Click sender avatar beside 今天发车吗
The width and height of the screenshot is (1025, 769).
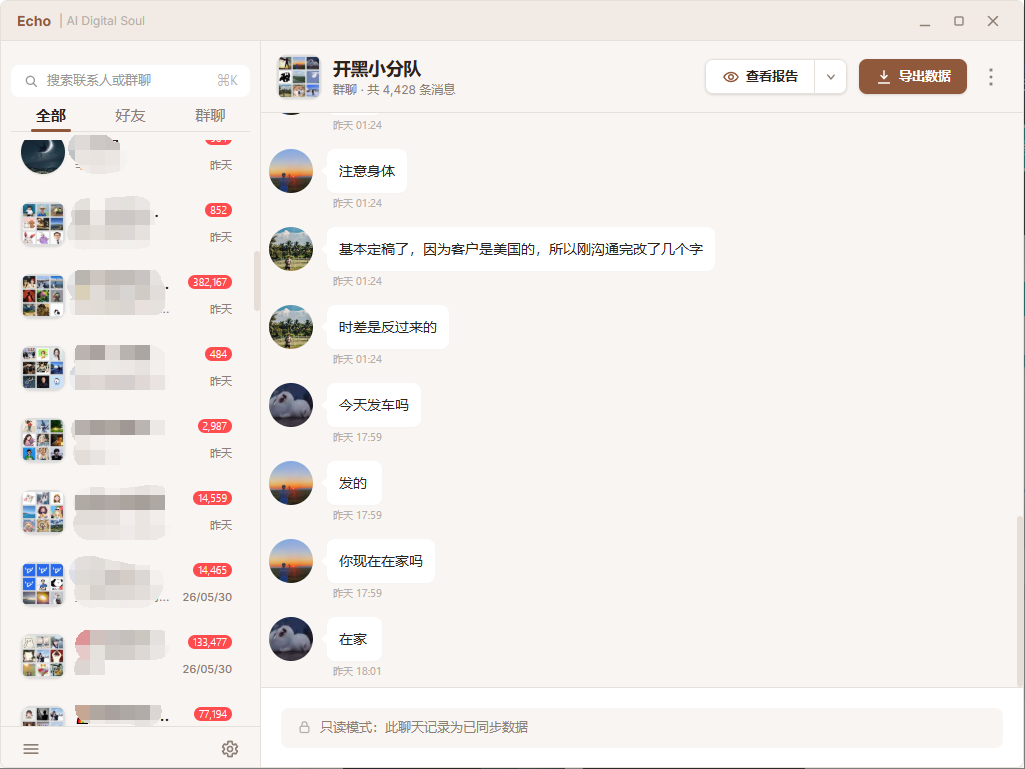tap(291, 405)
